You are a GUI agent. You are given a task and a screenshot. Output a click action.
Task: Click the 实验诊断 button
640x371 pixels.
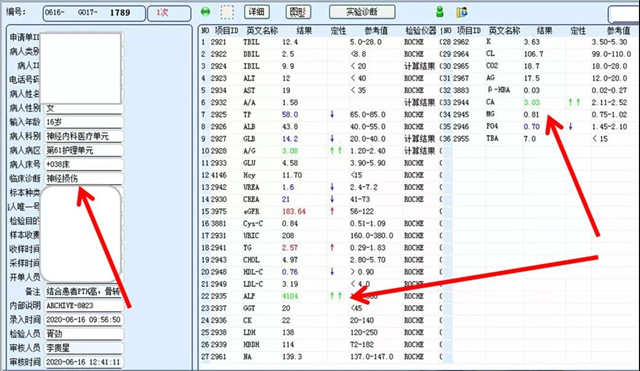362,12
